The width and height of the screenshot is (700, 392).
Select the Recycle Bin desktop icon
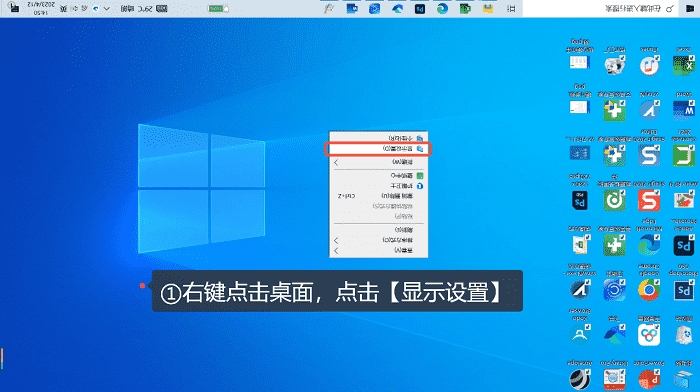point(683,335)
